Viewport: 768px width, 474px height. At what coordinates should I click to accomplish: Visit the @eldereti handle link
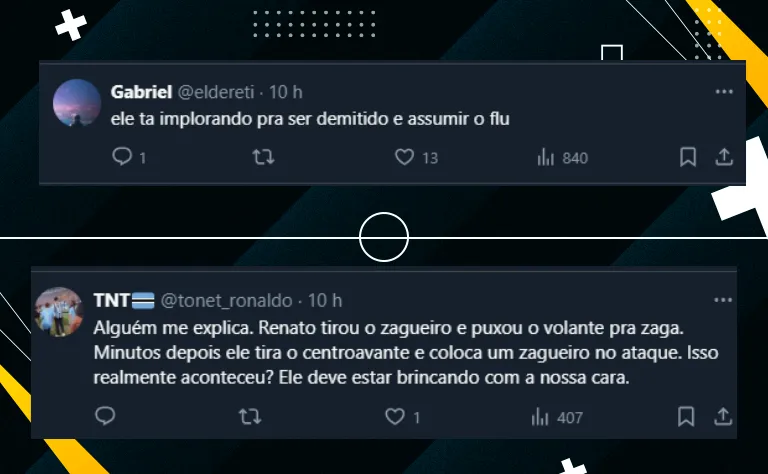point(216,92)
